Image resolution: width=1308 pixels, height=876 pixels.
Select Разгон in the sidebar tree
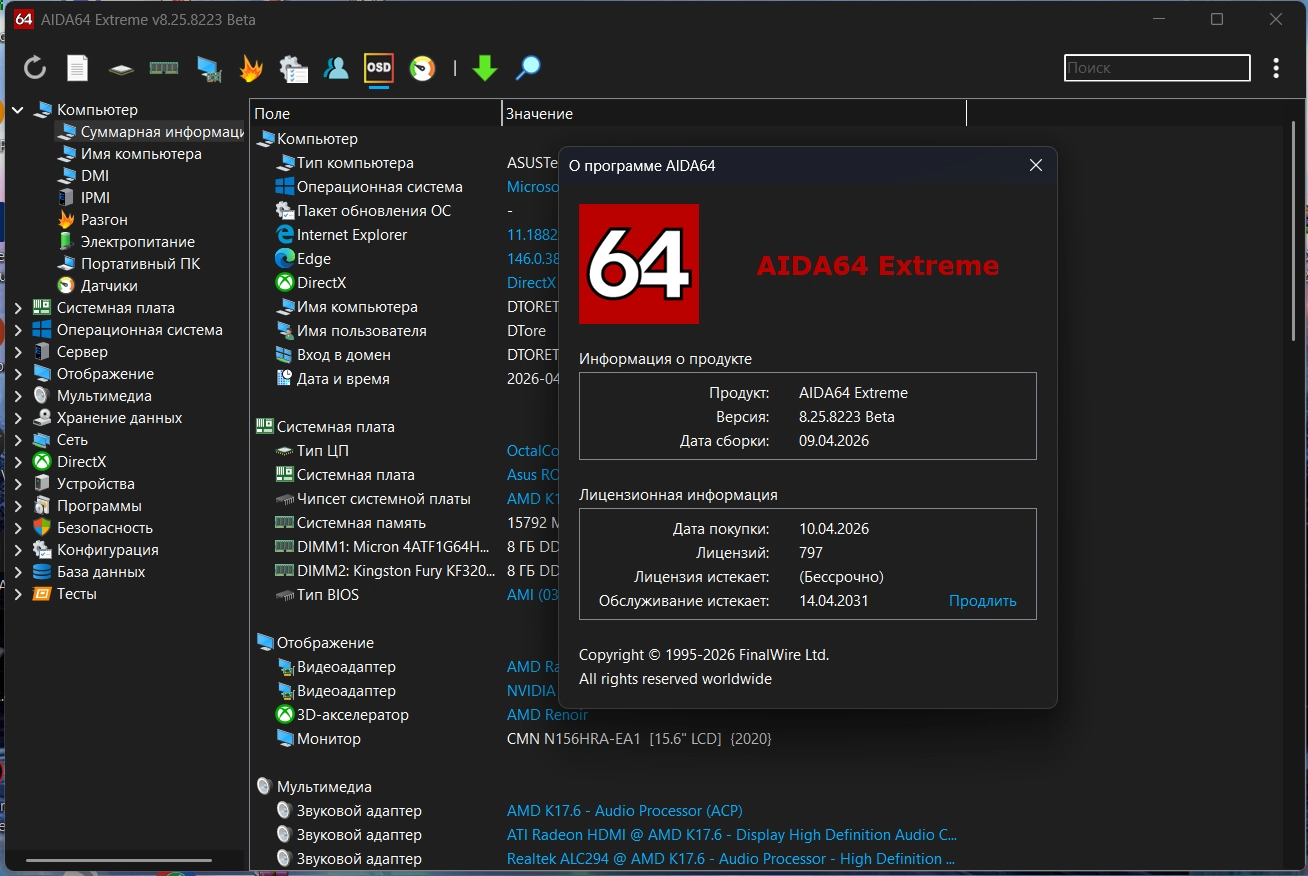pyautogui.click(x=104, y=220)
